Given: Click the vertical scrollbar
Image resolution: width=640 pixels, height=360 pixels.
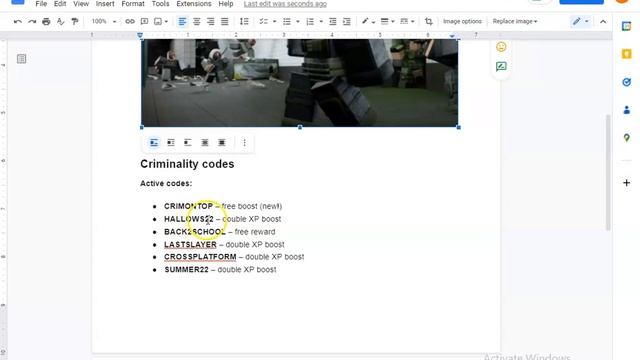Looking at the screenshot, I should pyautogui.click(x=608, y=173).
